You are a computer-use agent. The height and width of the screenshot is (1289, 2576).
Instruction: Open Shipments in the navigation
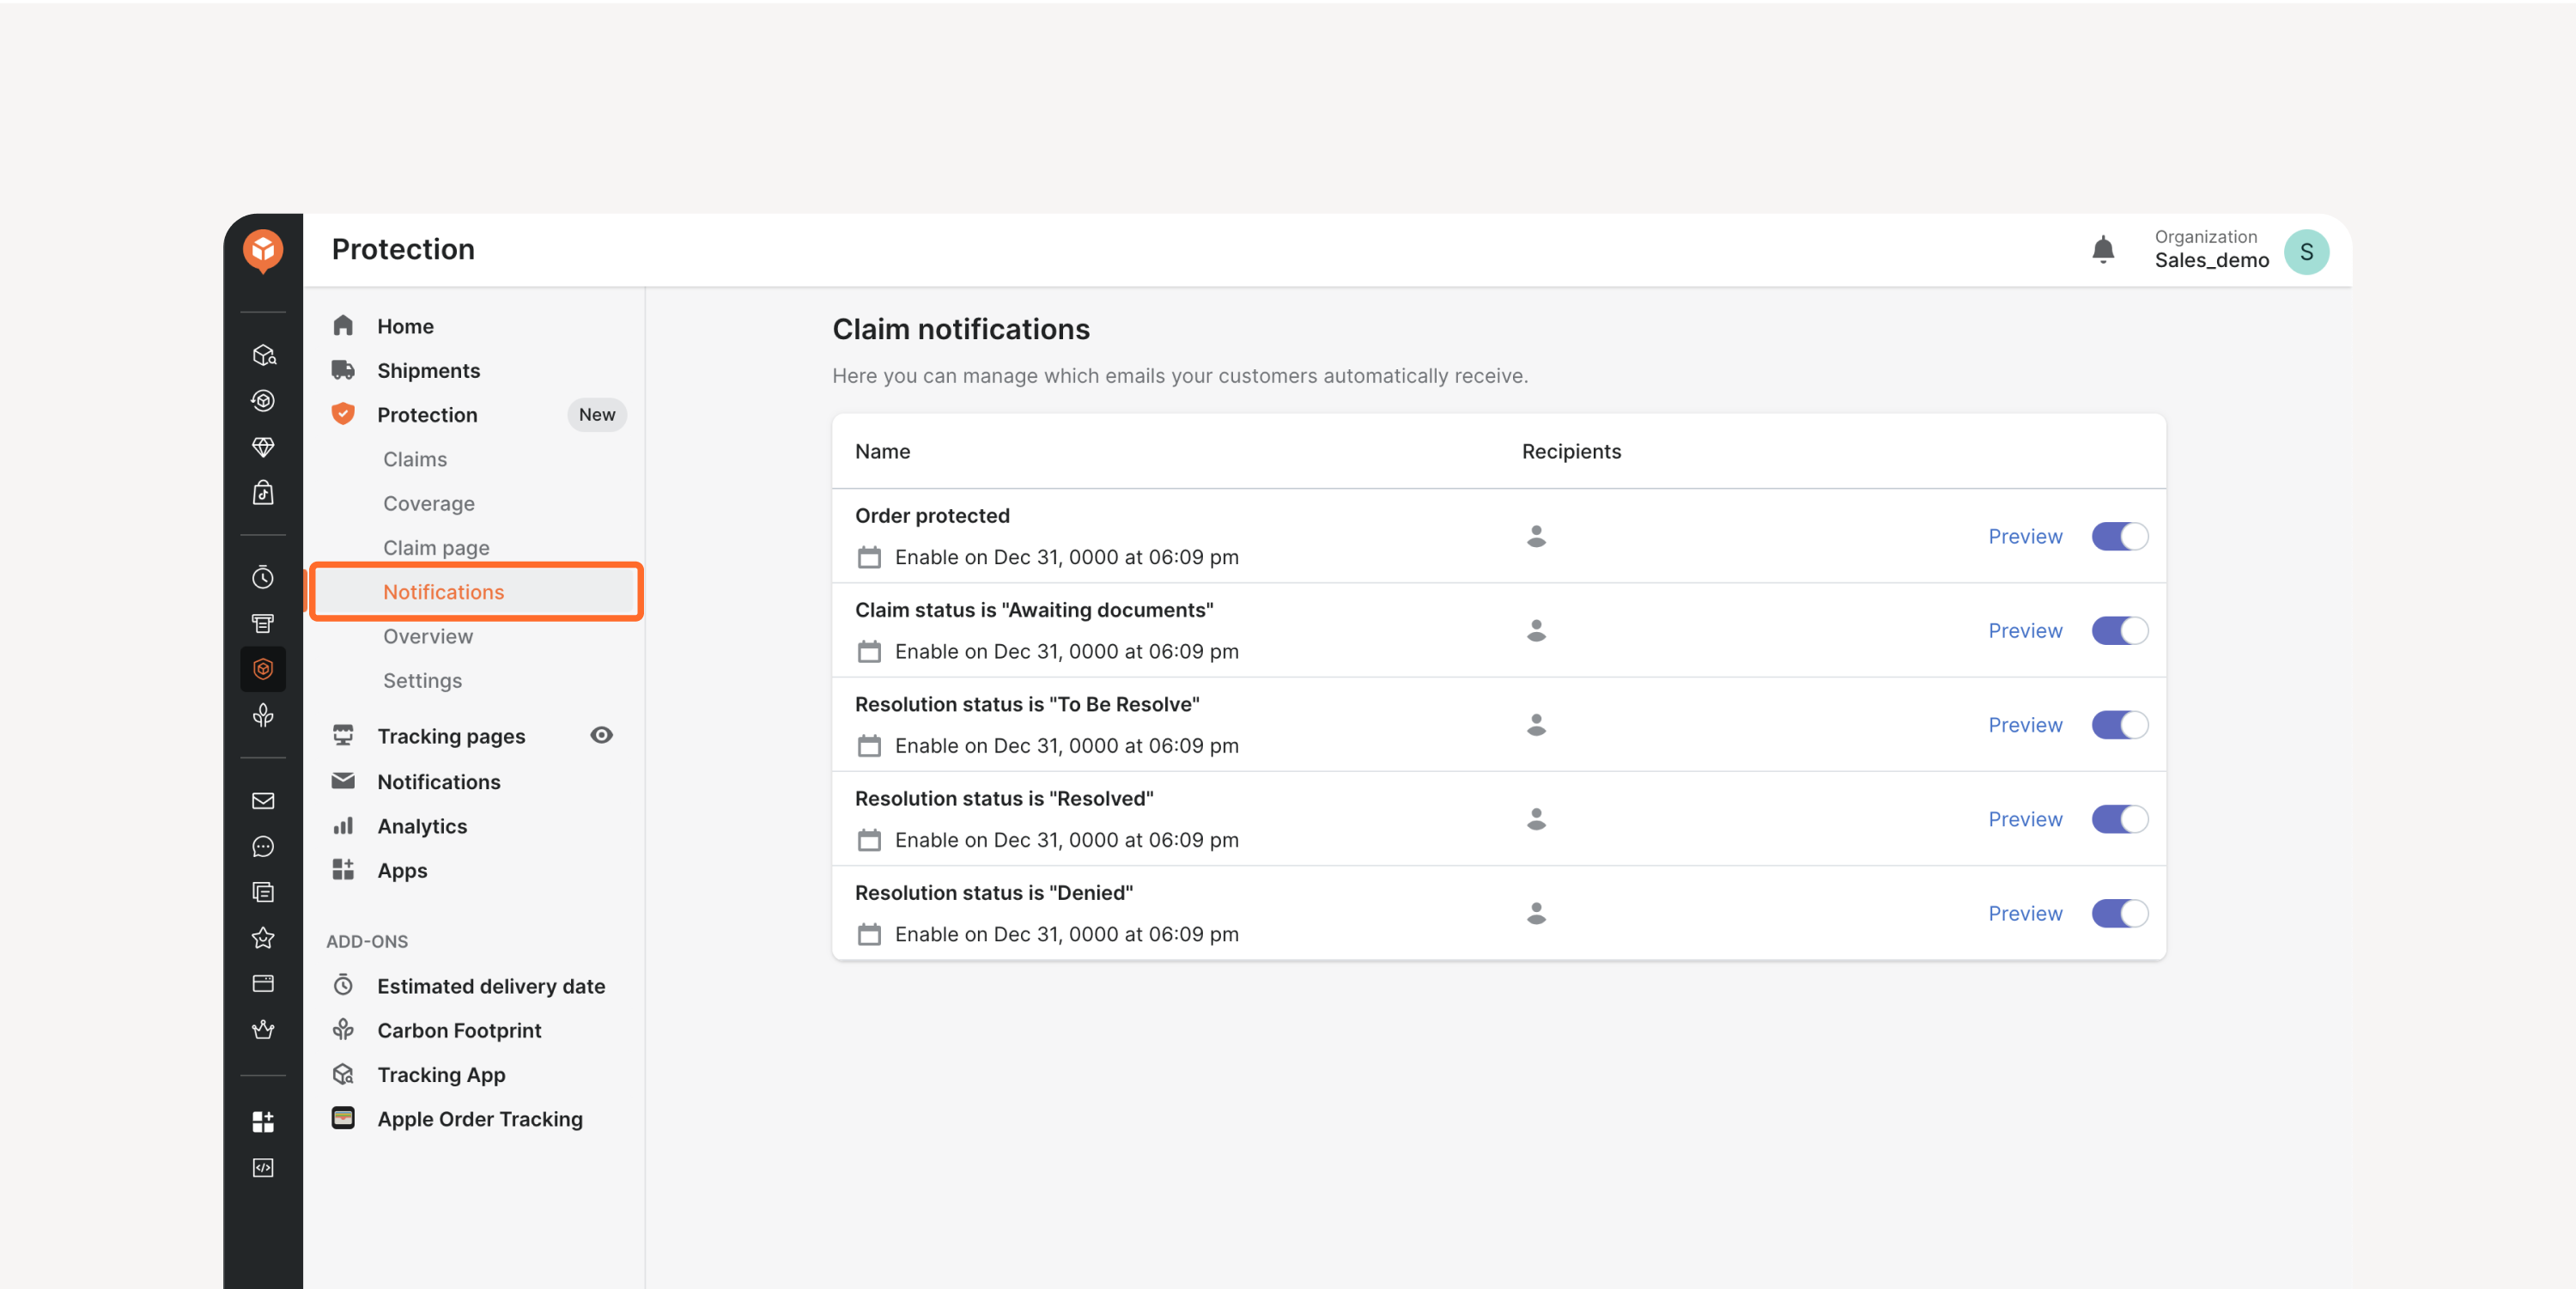428,370
